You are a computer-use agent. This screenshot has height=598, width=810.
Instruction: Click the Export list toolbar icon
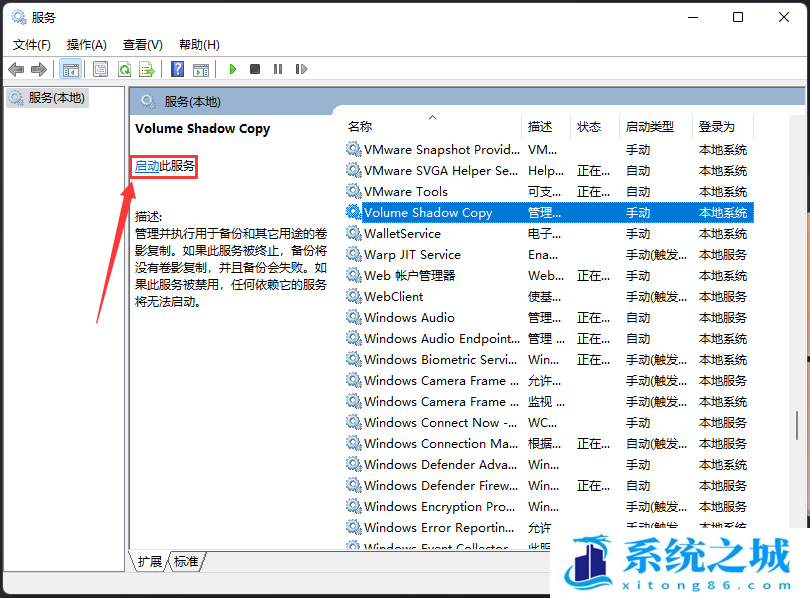coord(147,69)
